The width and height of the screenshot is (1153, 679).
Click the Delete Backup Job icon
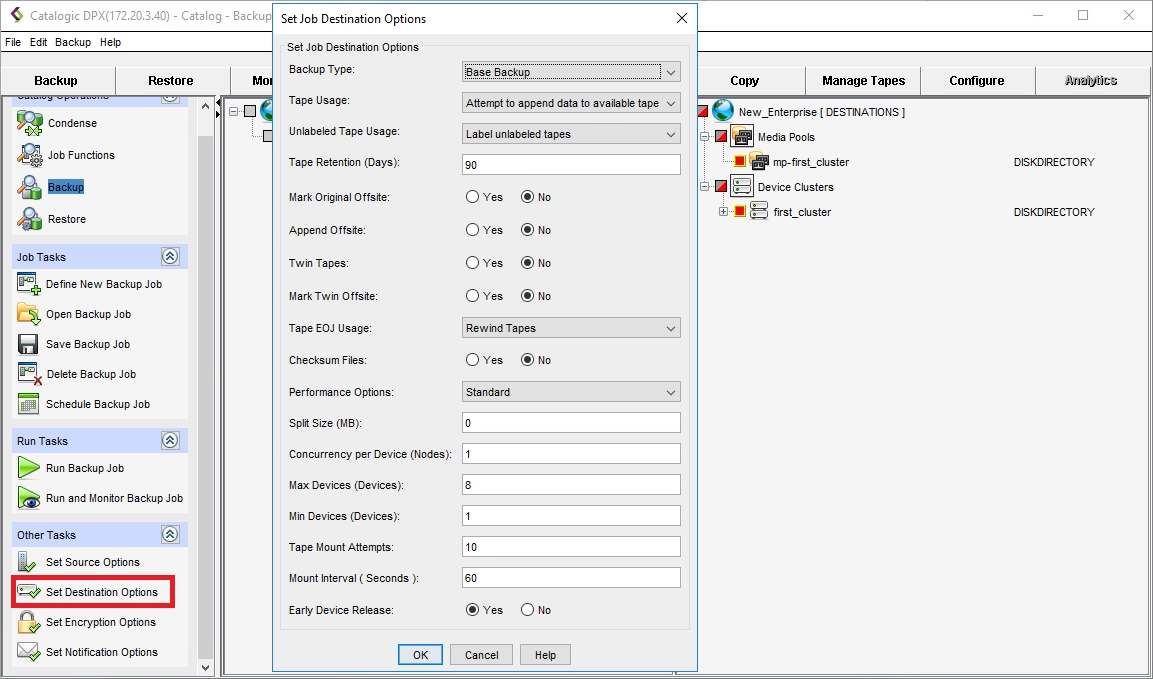point(29,374)
